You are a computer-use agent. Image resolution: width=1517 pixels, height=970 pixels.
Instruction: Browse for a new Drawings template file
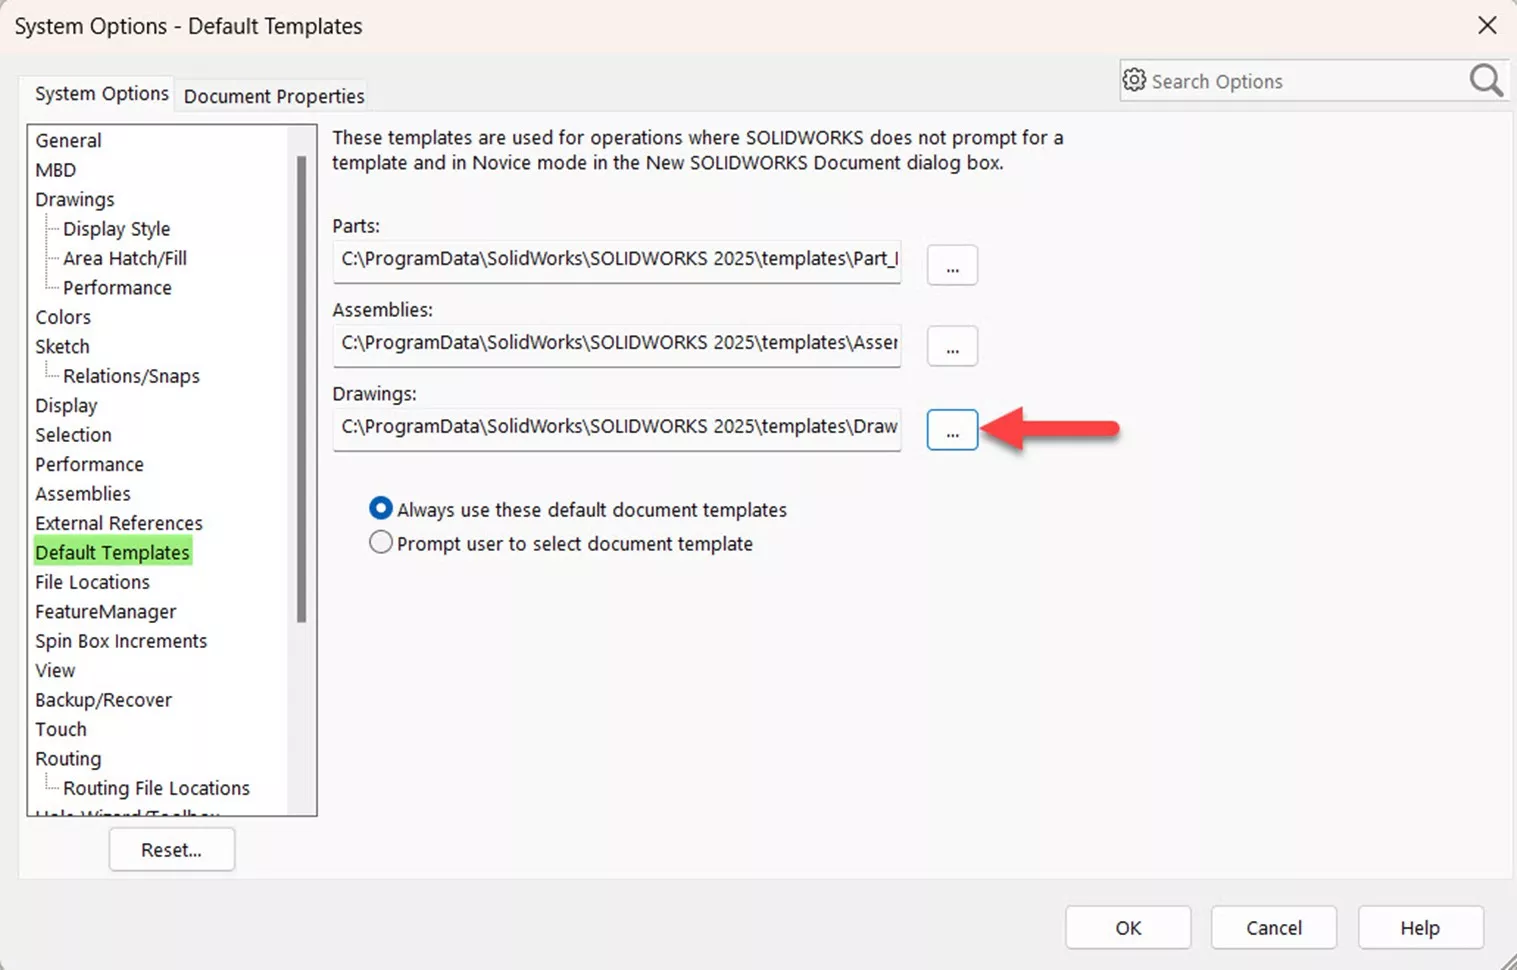[x=951, y=429]
